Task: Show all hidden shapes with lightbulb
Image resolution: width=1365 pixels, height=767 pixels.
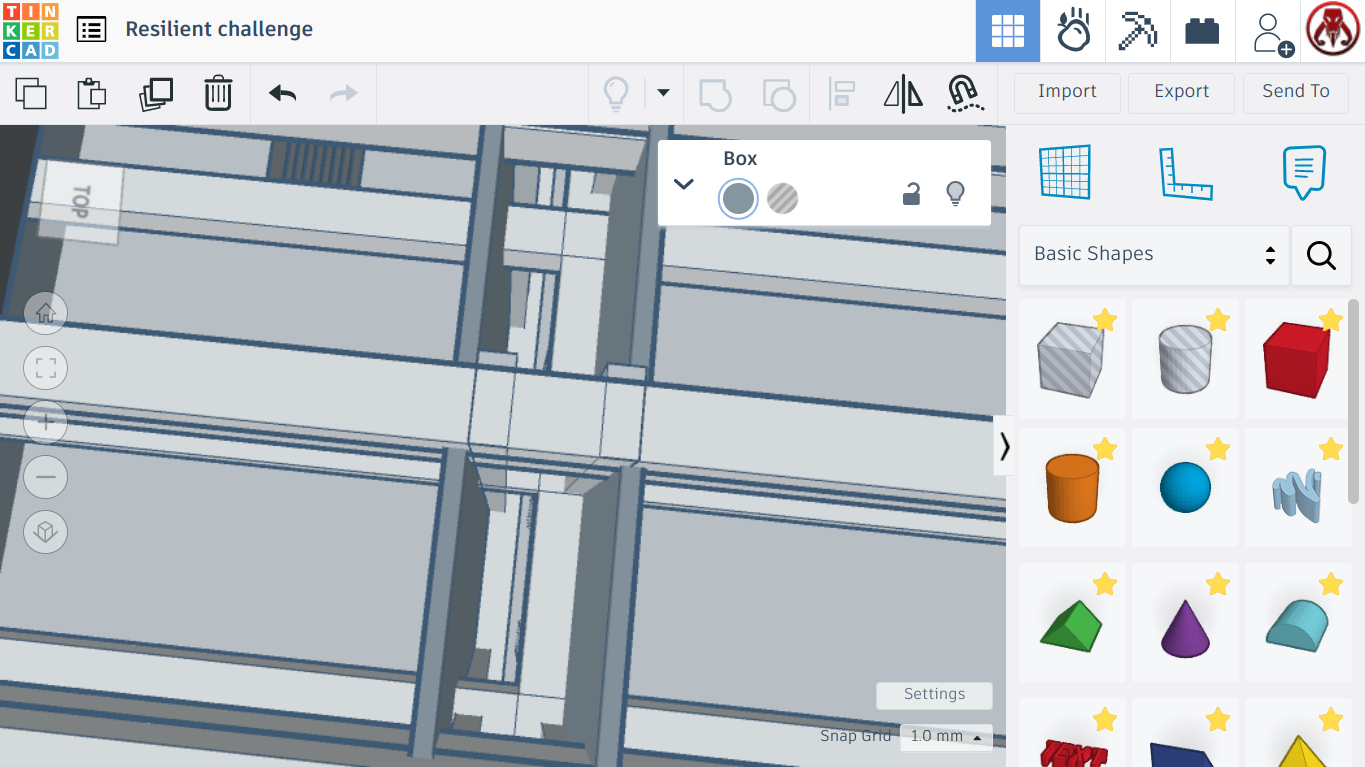Action: coord(616,94)
